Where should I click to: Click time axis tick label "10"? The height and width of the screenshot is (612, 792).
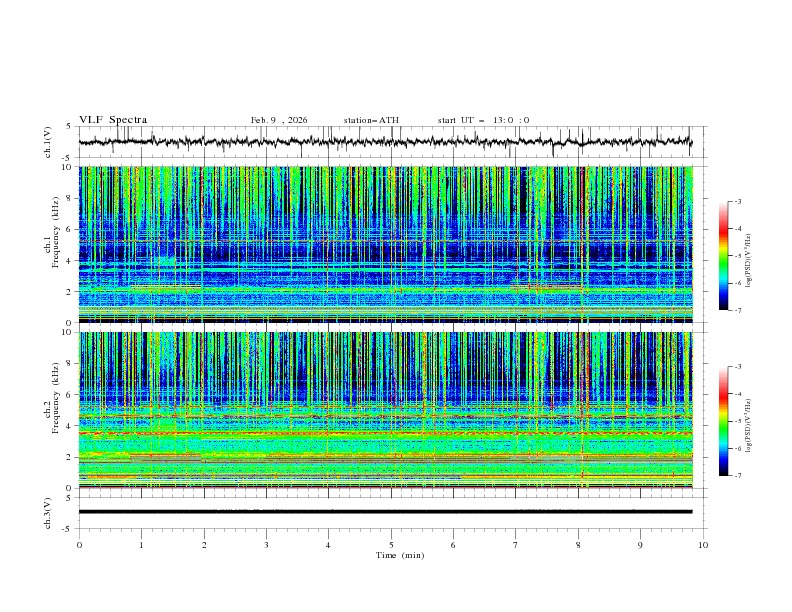point(703,545)
